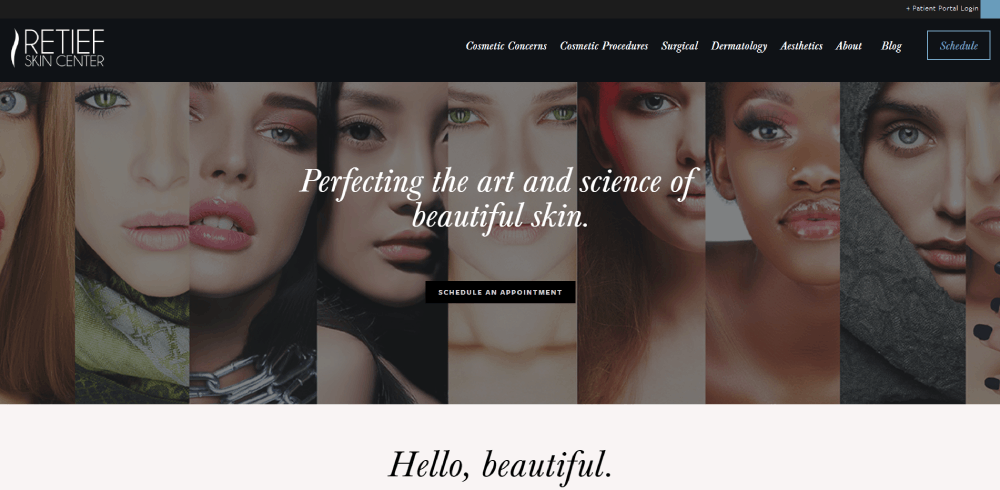Click the dark-haired woman's face panel
The width and height of the screenshot is (1000, 490).
point(382,242)
